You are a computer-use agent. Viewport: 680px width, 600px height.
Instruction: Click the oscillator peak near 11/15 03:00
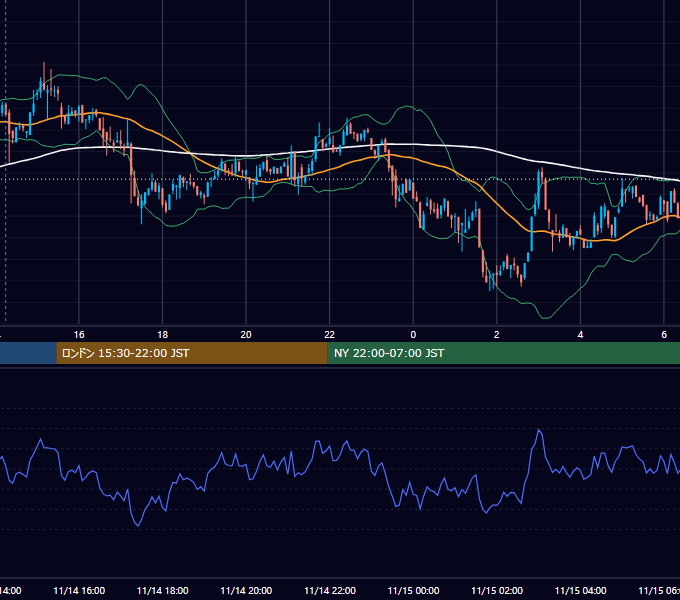[539, 430]
